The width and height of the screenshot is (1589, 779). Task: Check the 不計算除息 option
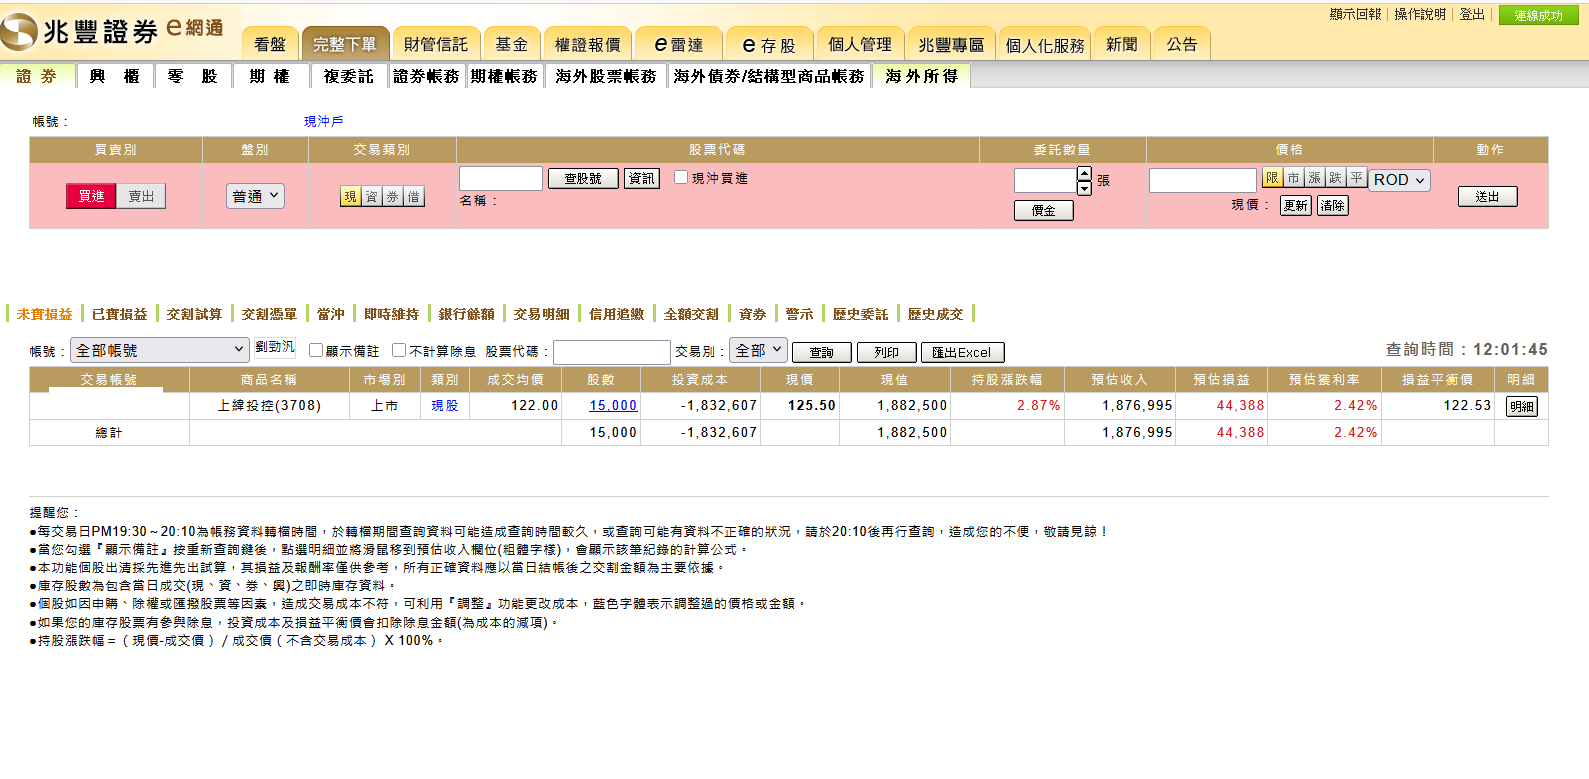coord(399,350)
